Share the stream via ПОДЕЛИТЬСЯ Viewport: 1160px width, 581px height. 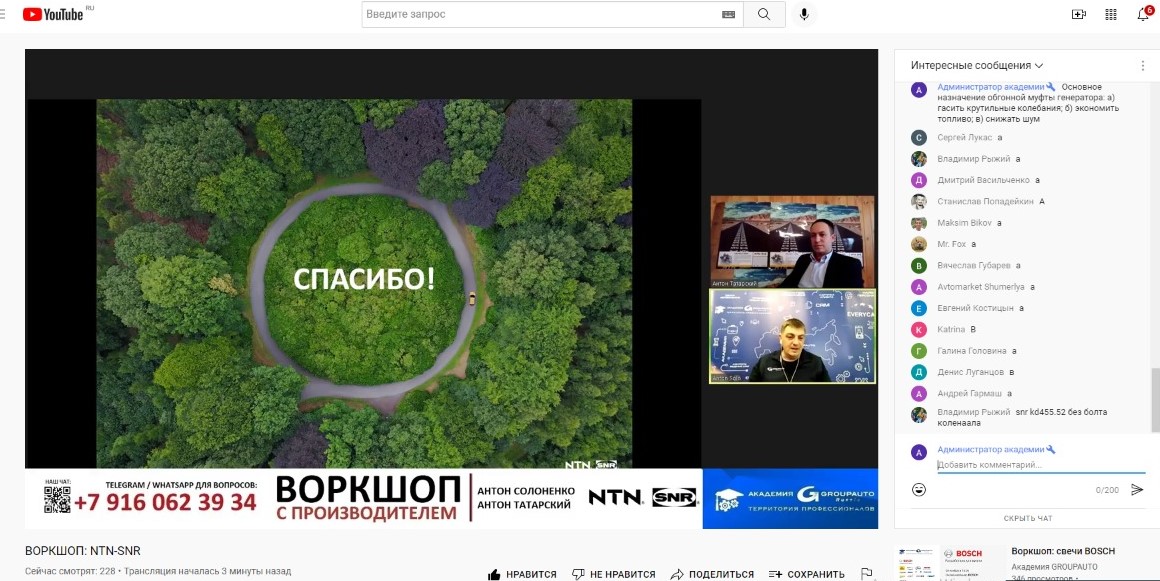(x=712, y=574)
